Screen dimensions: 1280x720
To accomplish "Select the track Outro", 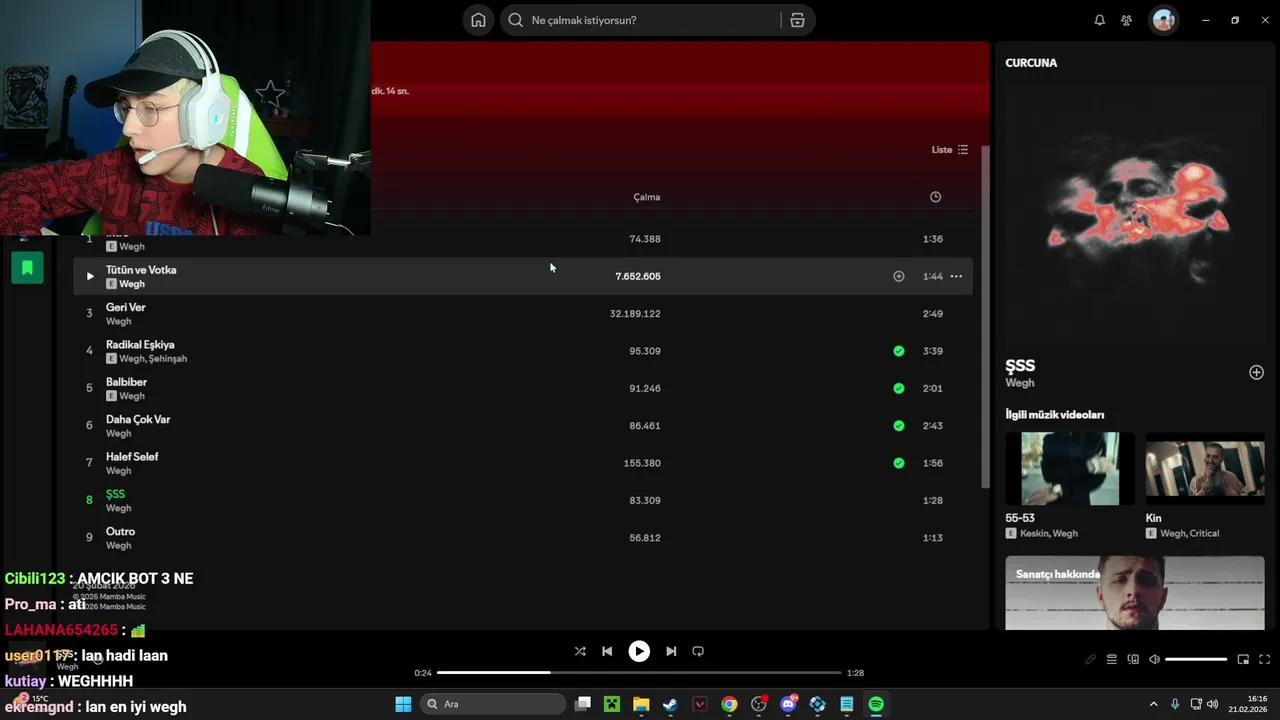I will pos(120,531).
